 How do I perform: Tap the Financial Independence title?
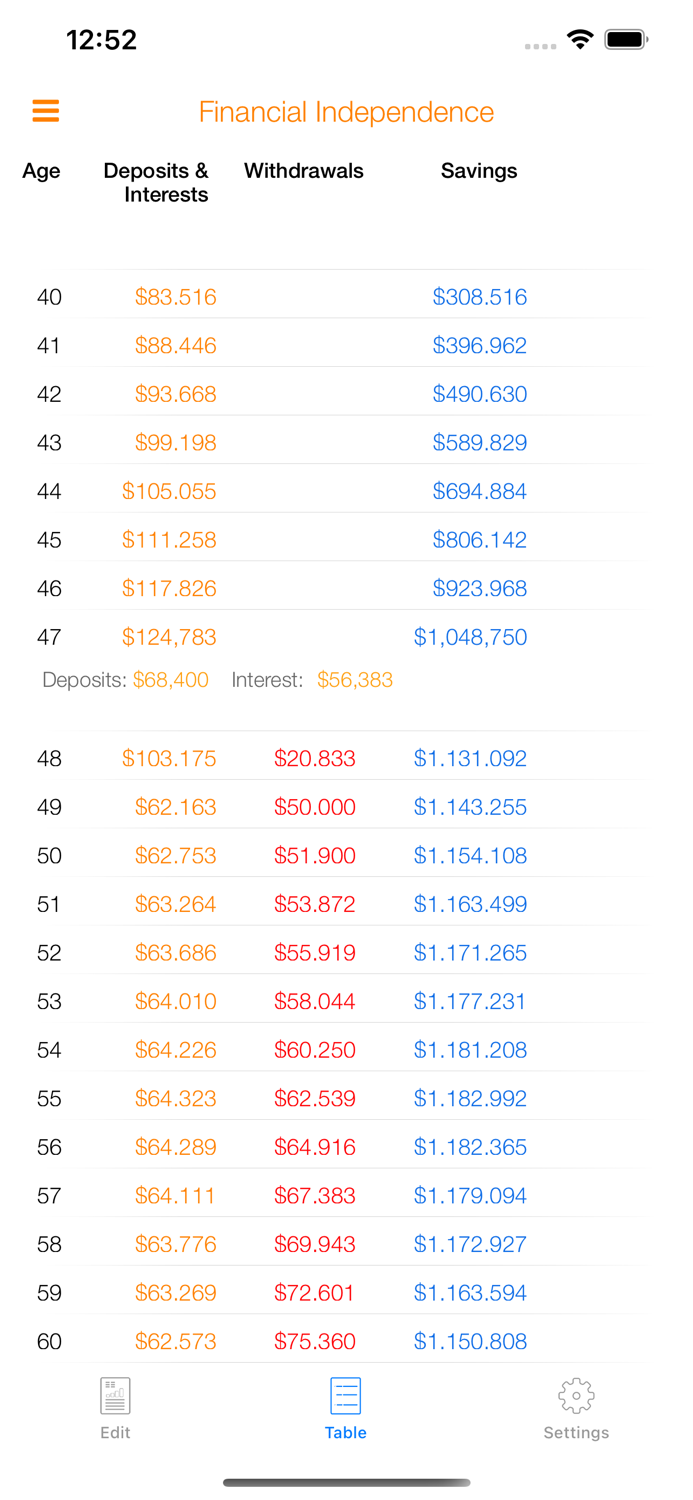346,111
